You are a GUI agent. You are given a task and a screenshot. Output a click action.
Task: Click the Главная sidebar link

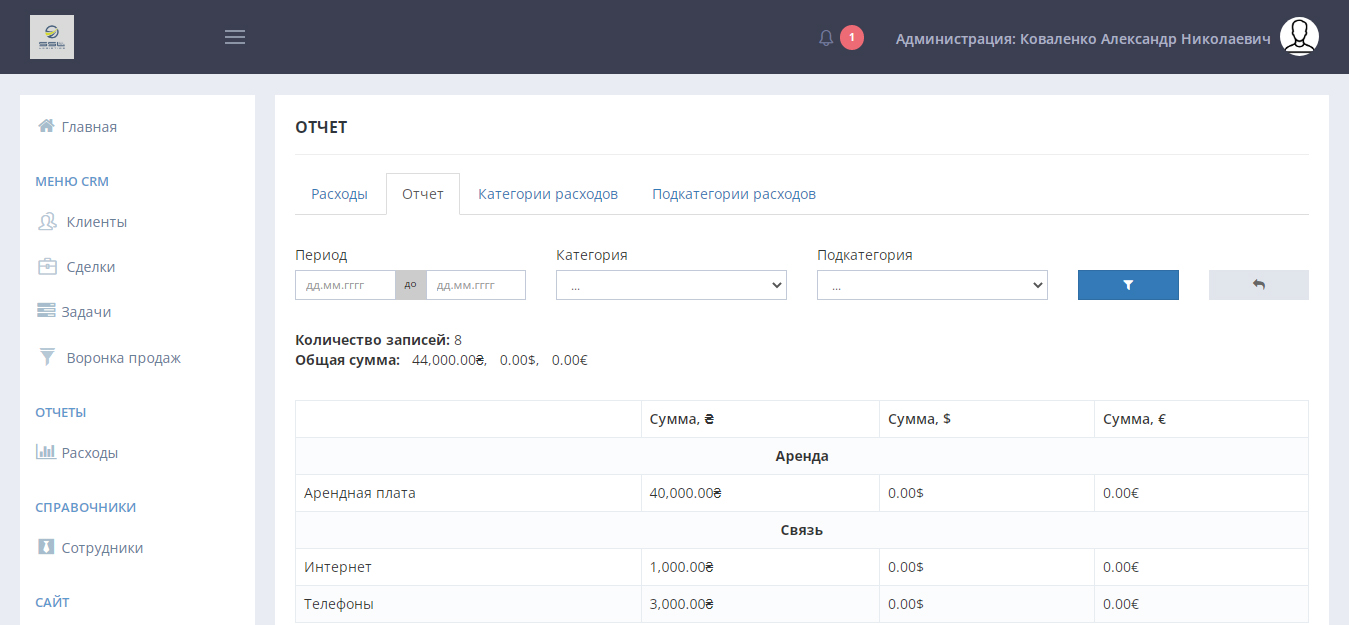coord(88,127)
